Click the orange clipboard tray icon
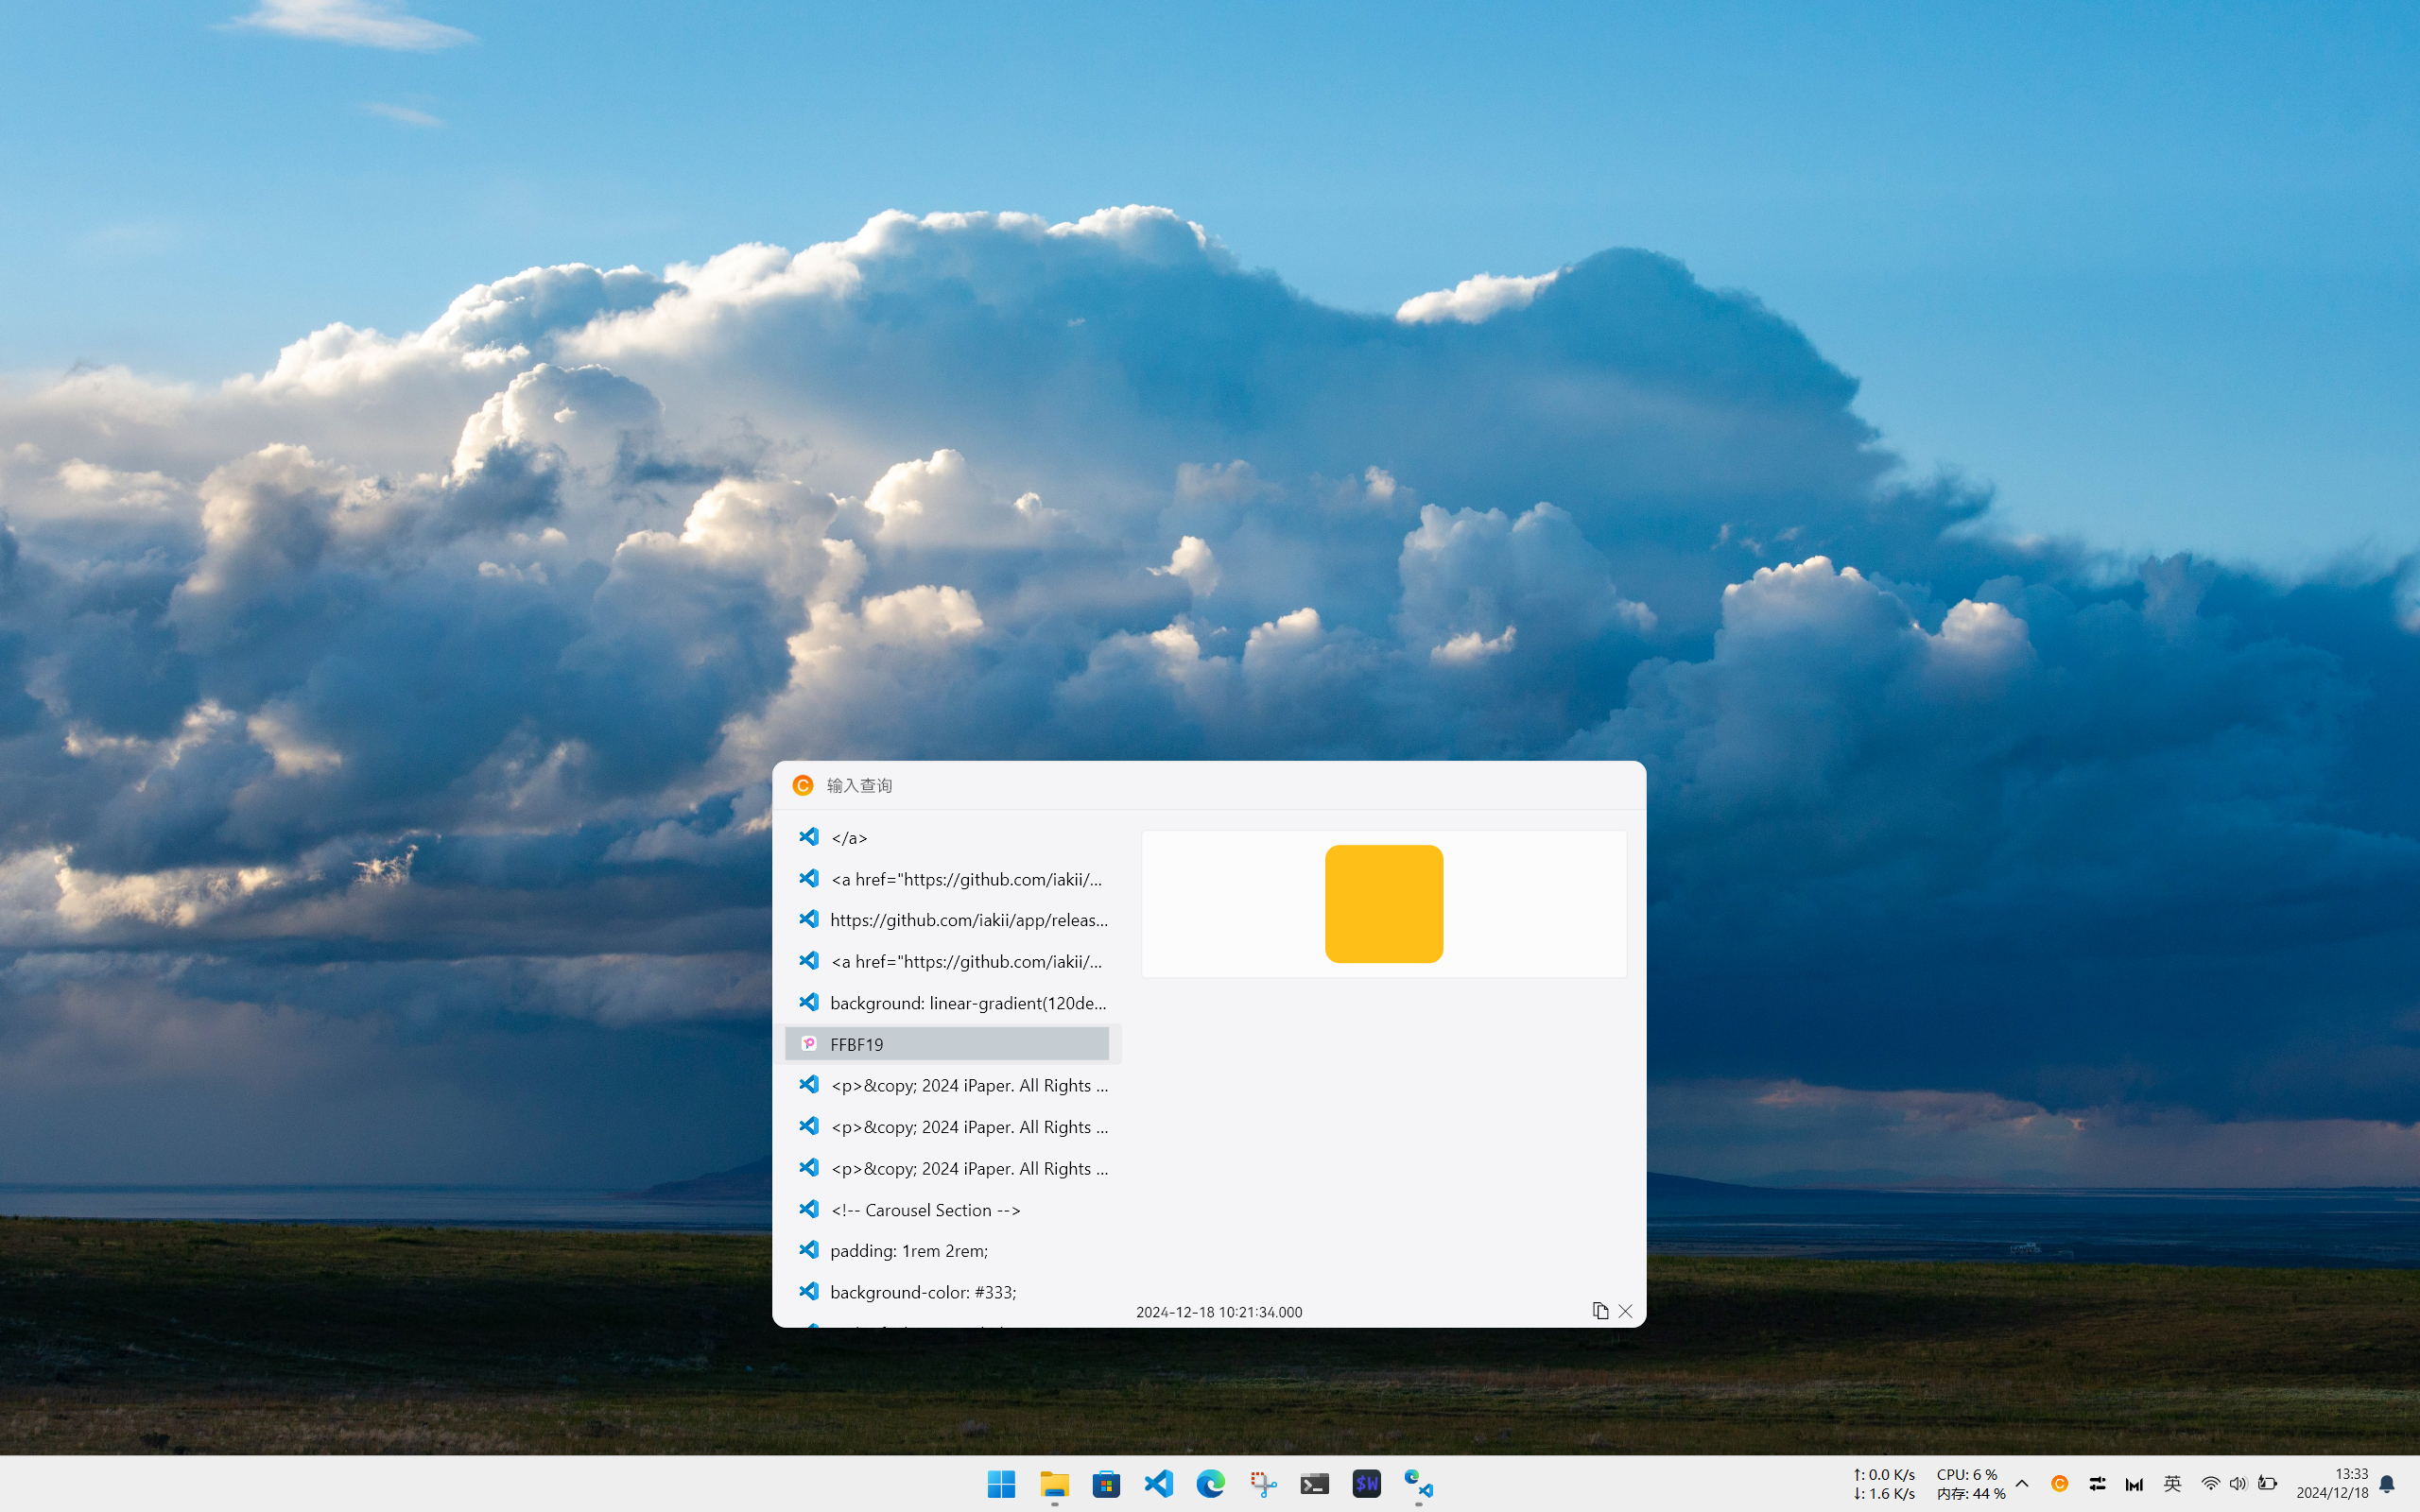The height and width of the screenshot is (1512, 2420). (2059, 1483)
